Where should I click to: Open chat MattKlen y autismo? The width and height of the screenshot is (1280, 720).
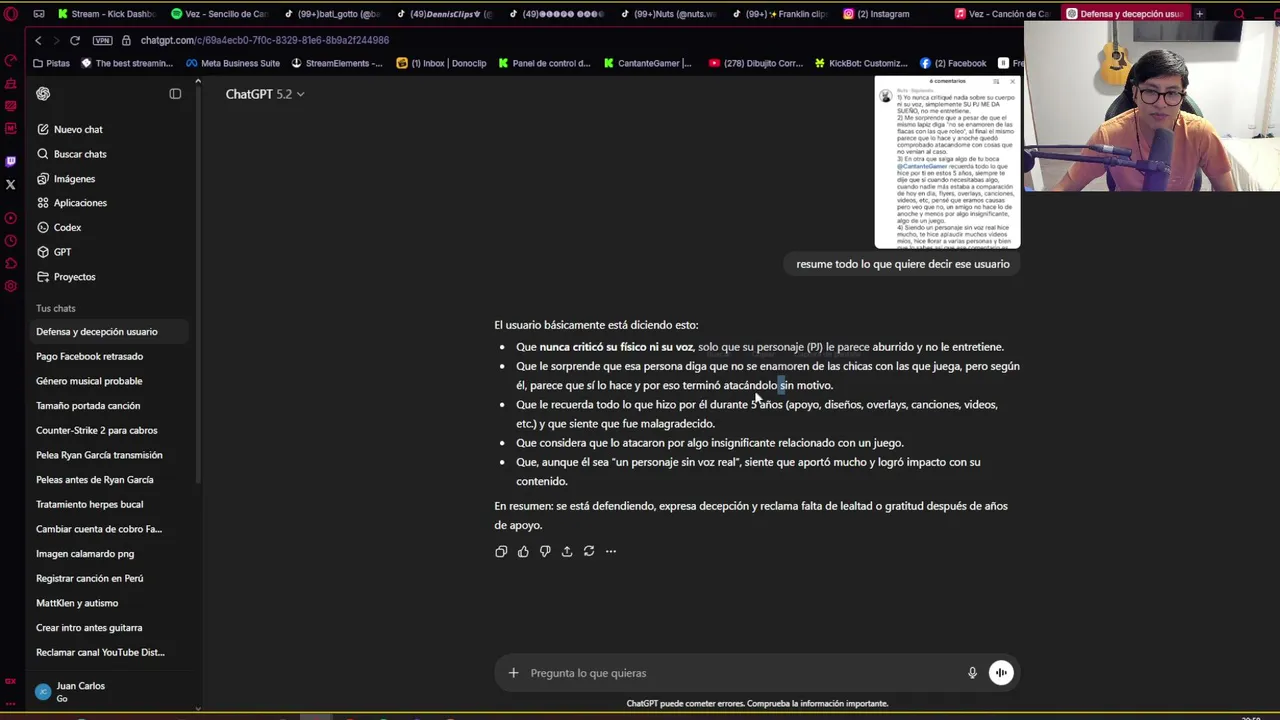pos(77,603)
